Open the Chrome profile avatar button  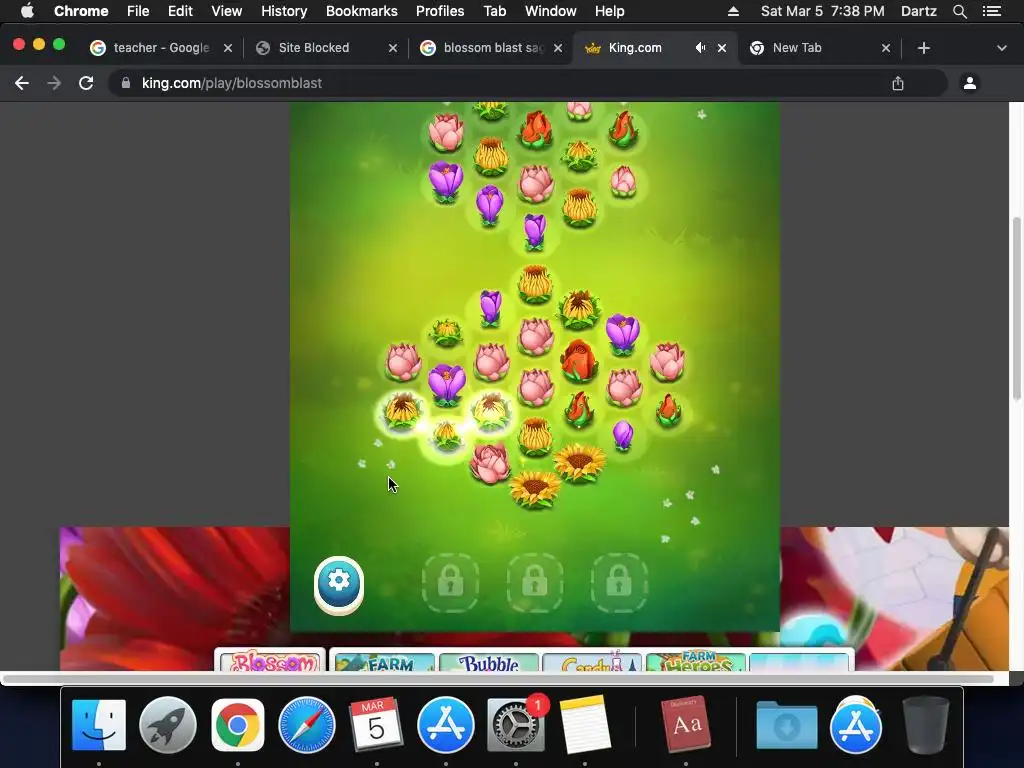[x=970, y=83]
